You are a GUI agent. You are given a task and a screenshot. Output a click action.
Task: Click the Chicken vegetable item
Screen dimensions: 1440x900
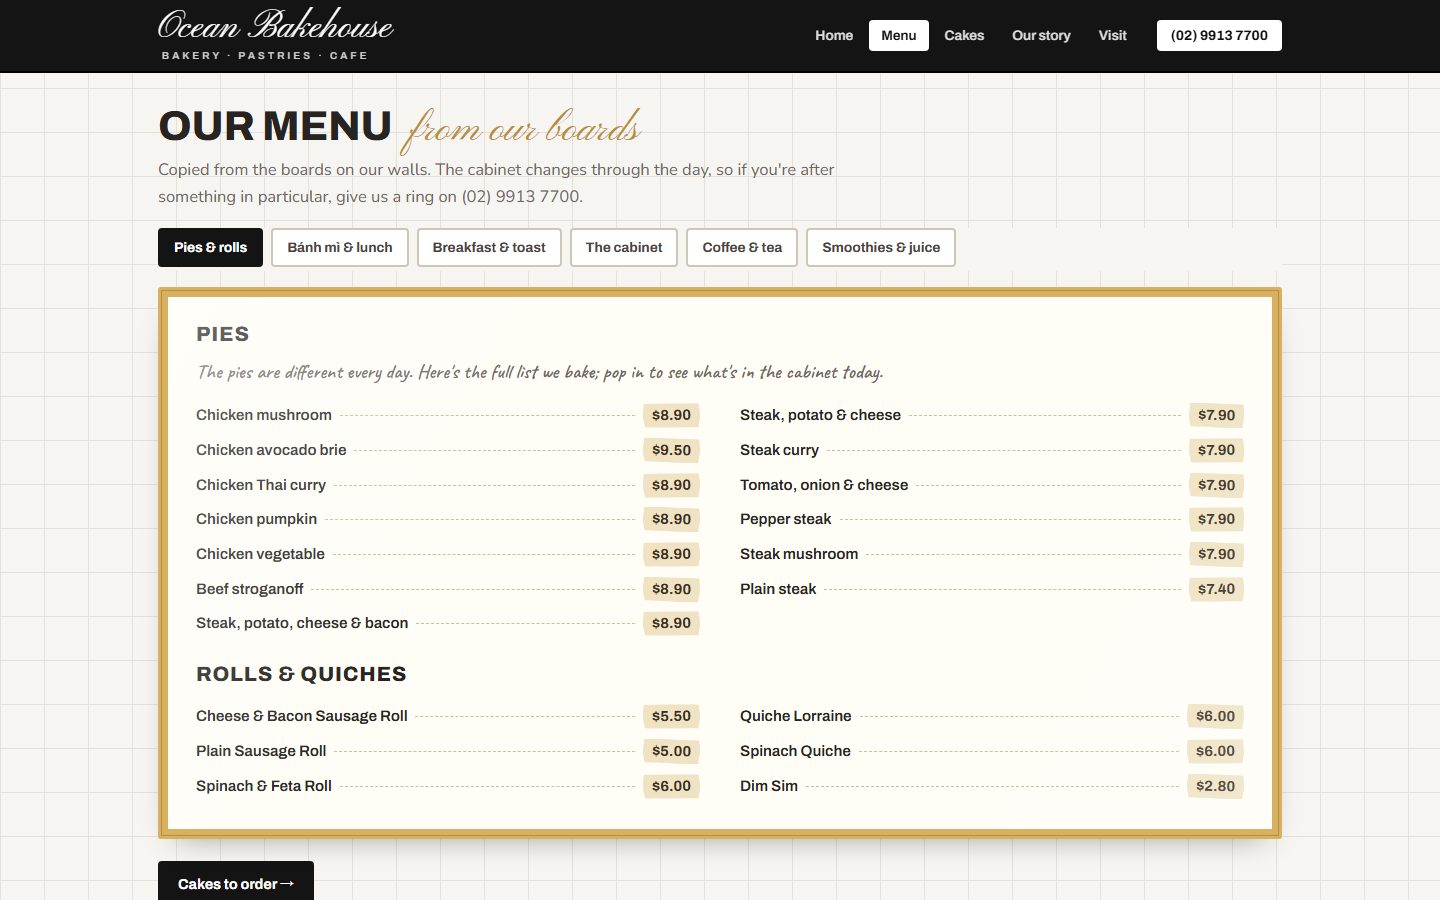(448, 554)
